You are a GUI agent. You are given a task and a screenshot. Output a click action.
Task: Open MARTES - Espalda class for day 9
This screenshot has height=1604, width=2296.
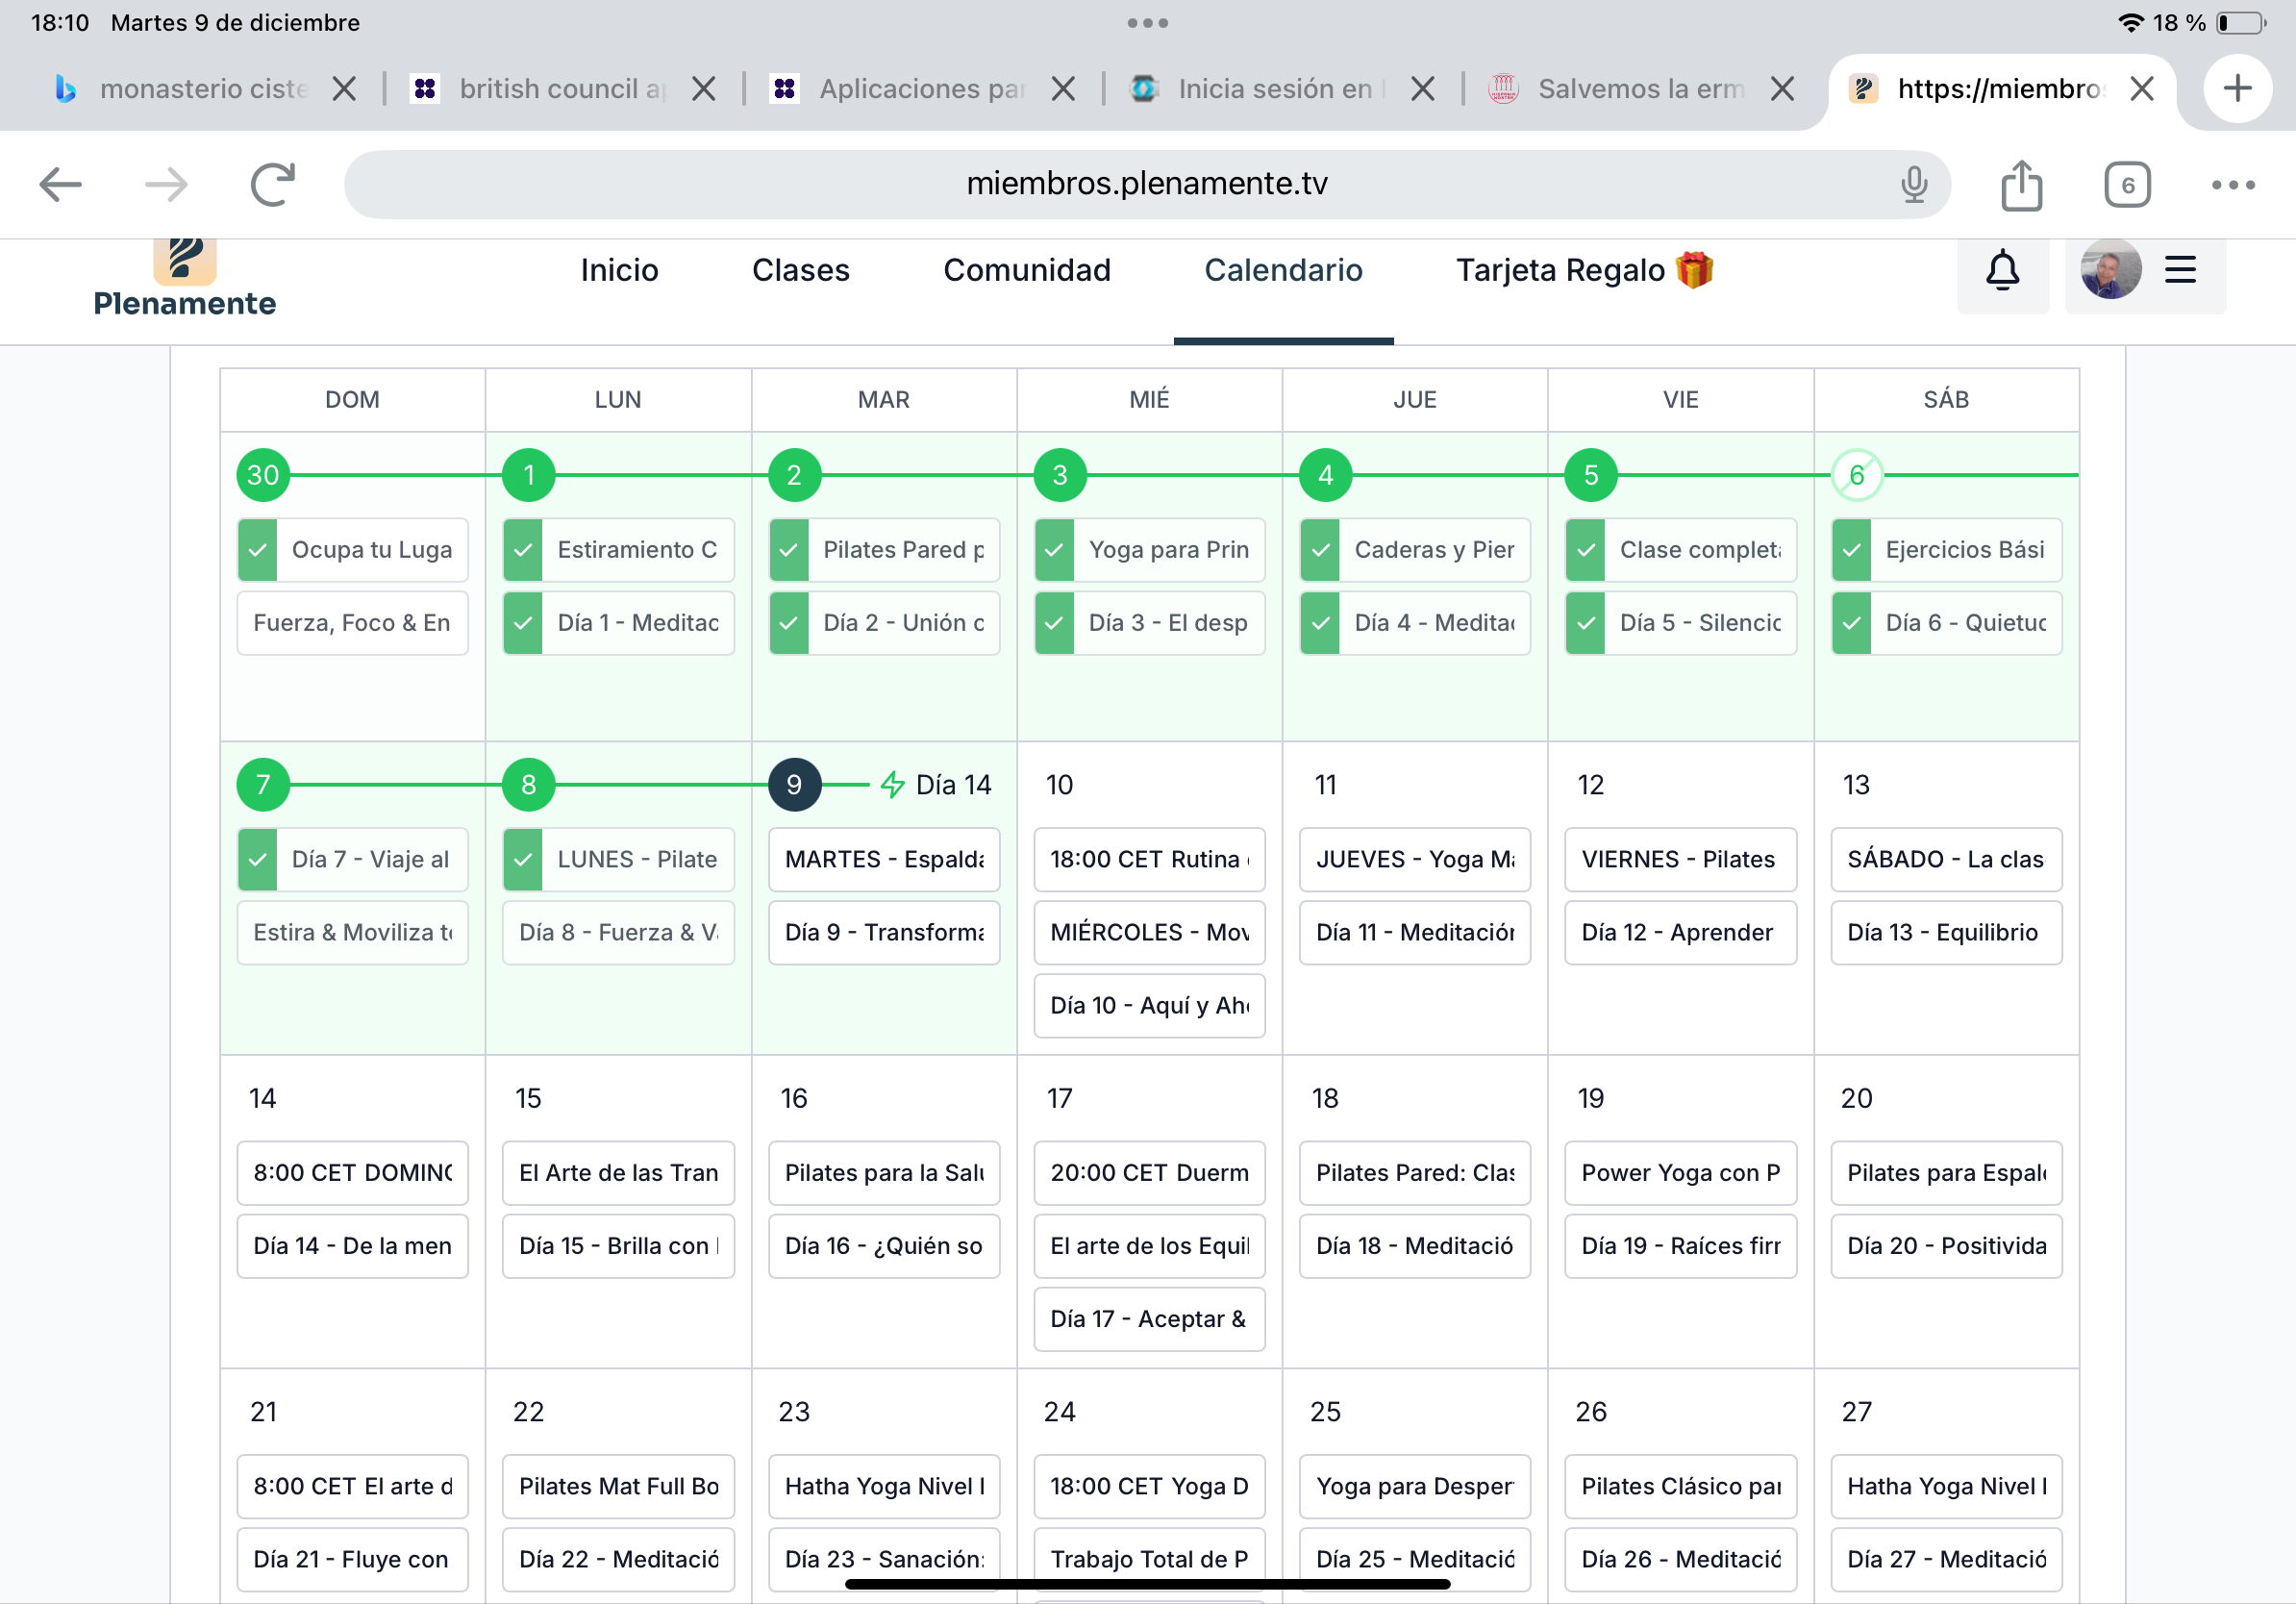[x=884, y=860]
